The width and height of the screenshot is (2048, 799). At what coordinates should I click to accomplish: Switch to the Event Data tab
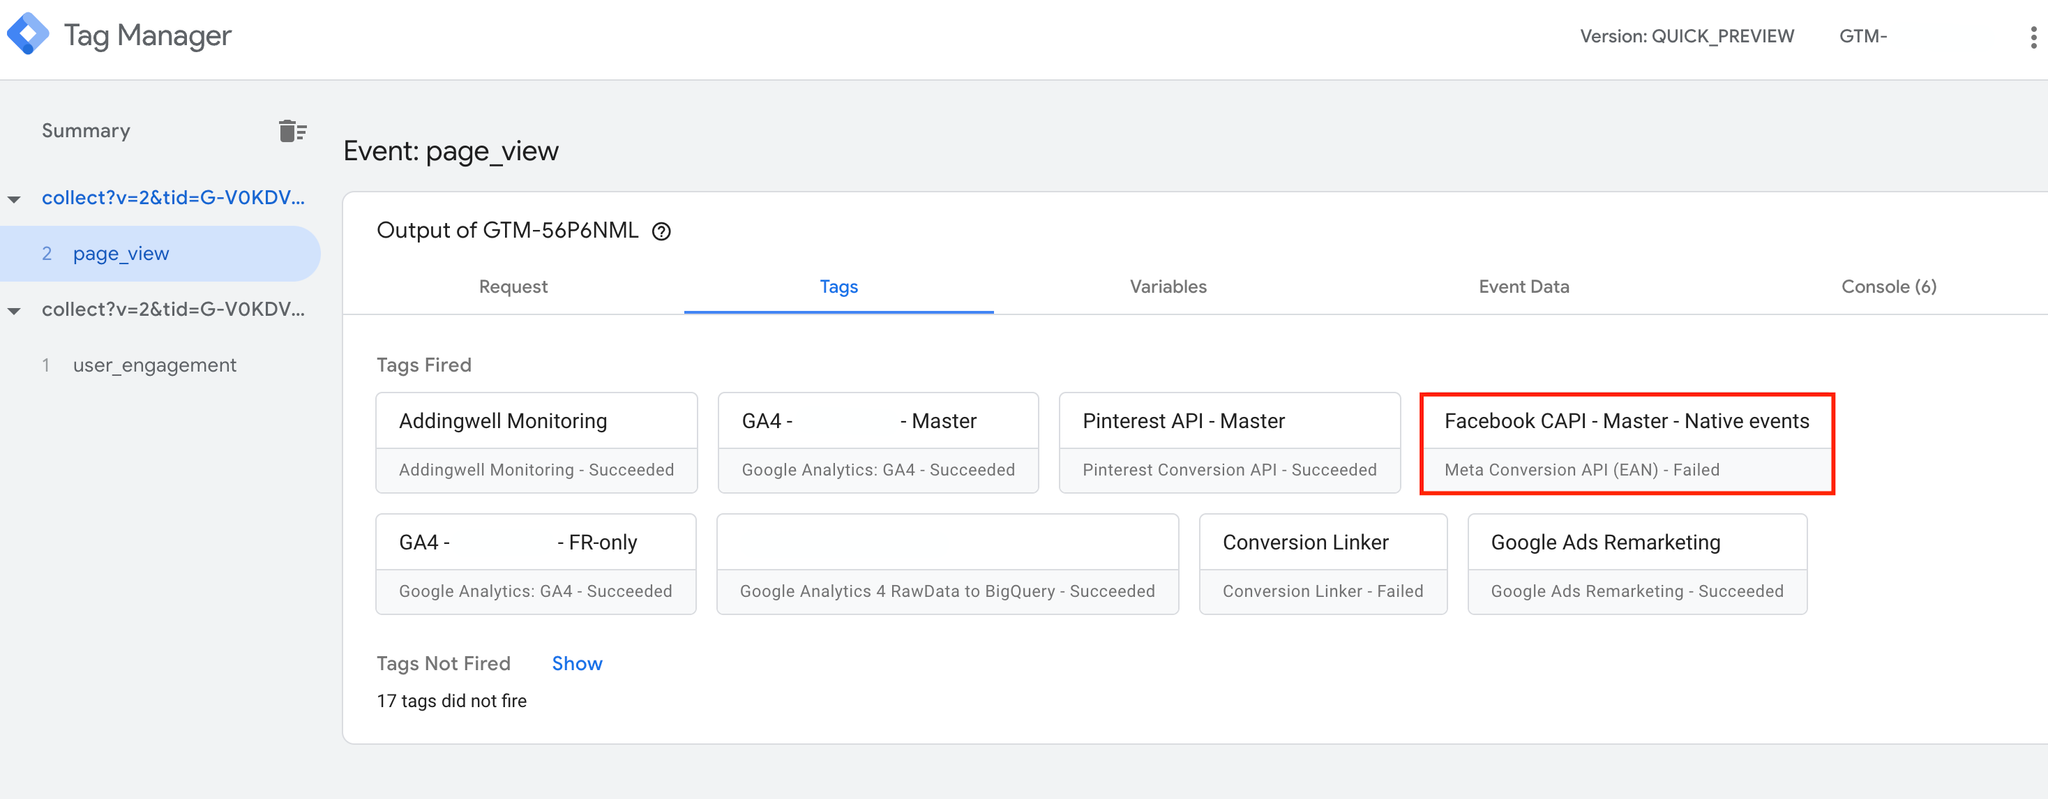click(1524, 286)
